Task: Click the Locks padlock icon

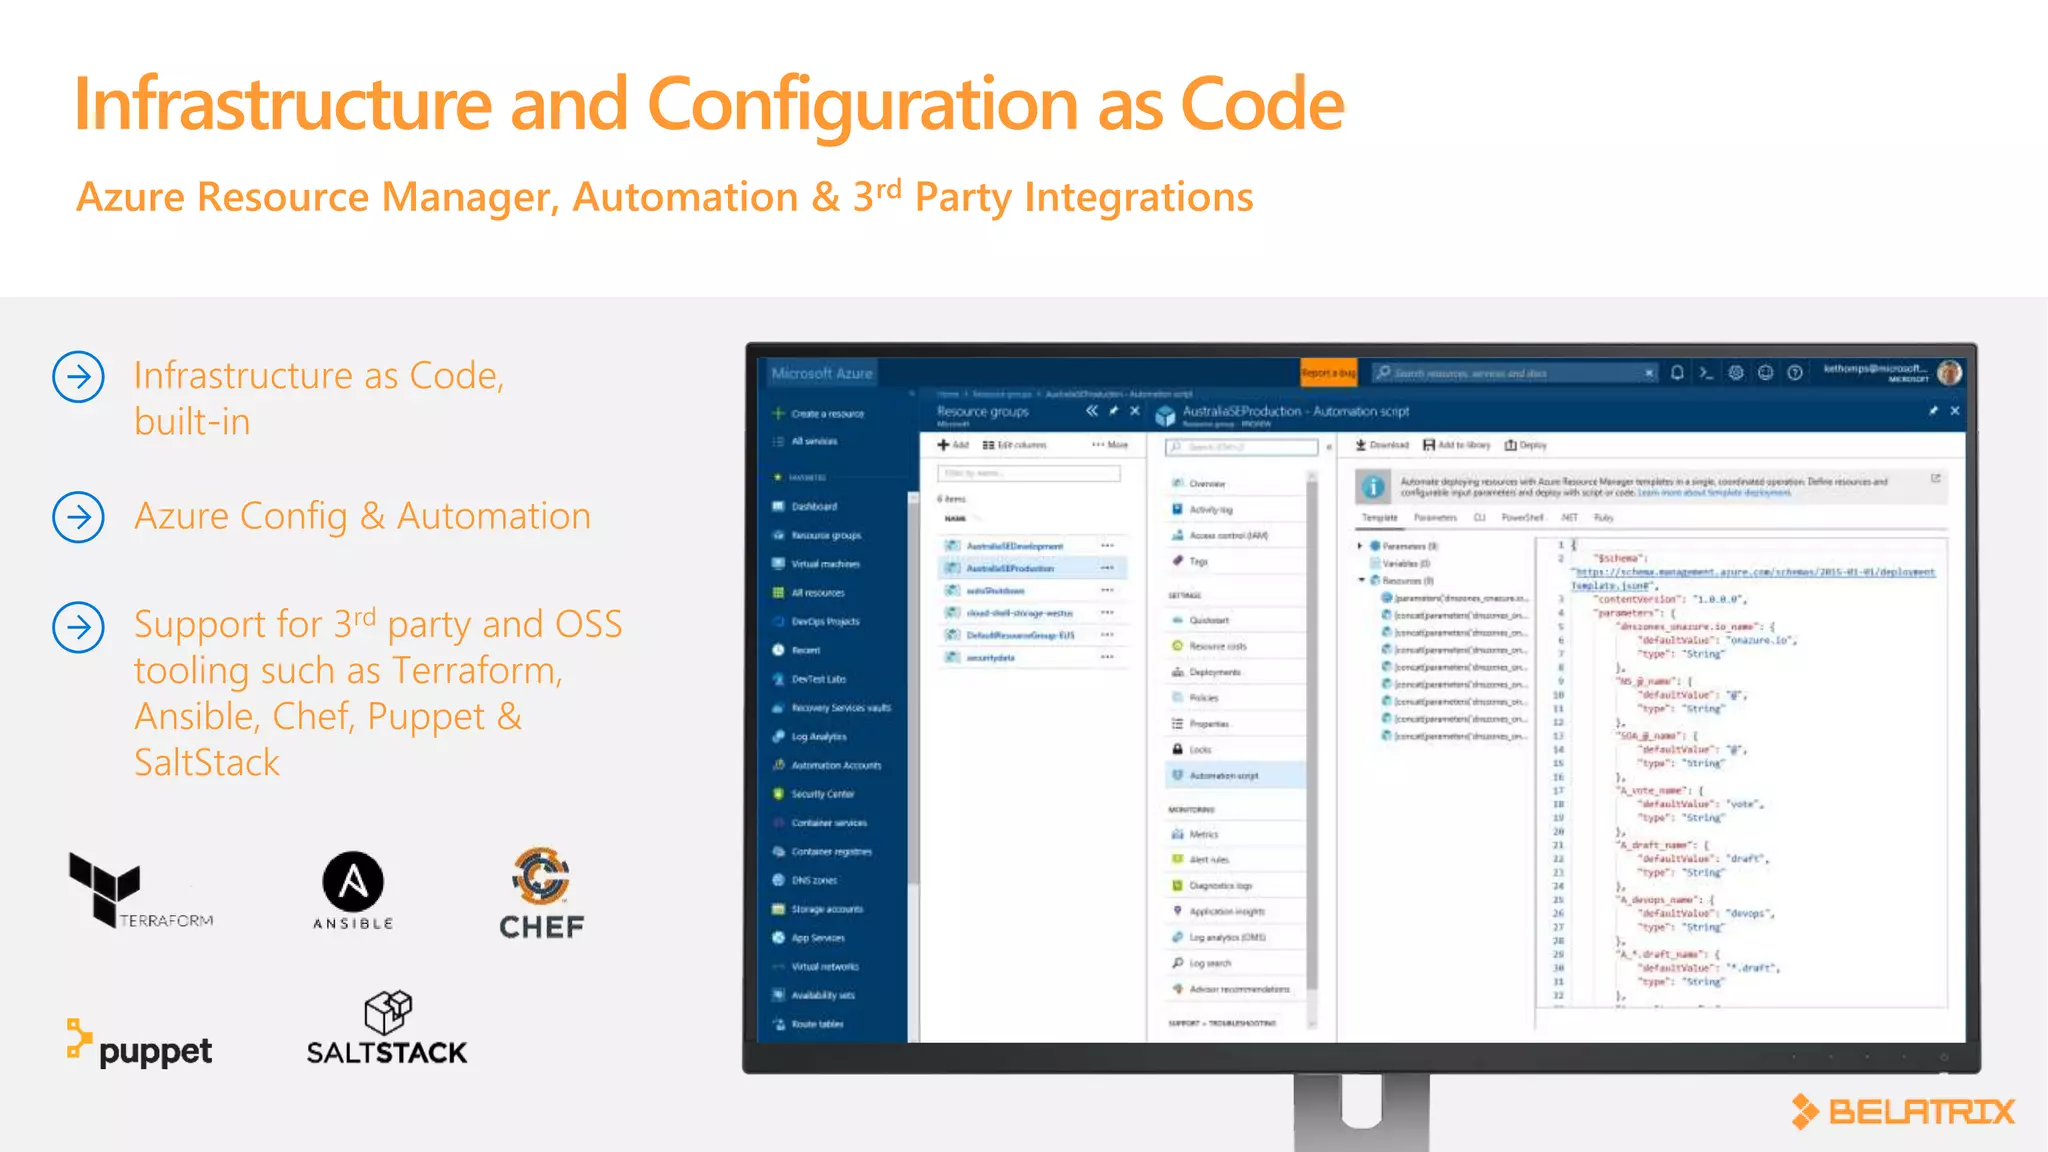Action: [1177, 749]
